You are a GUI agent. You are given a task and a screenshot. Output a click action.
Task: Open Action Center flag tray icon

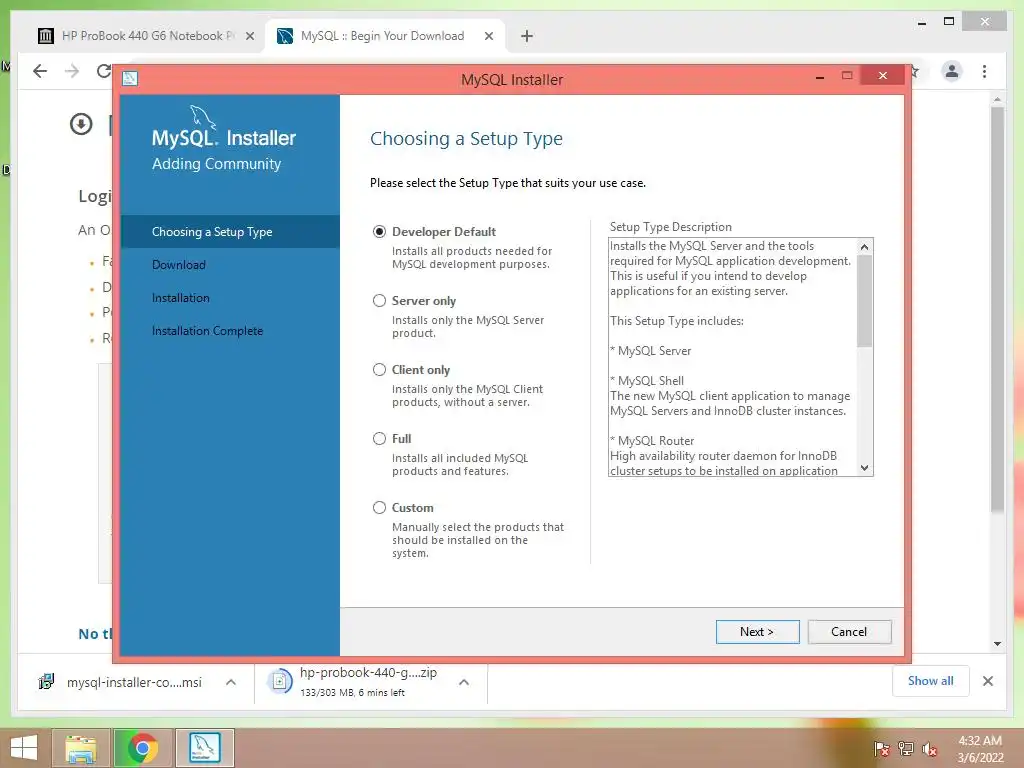(x=882, y=749)
